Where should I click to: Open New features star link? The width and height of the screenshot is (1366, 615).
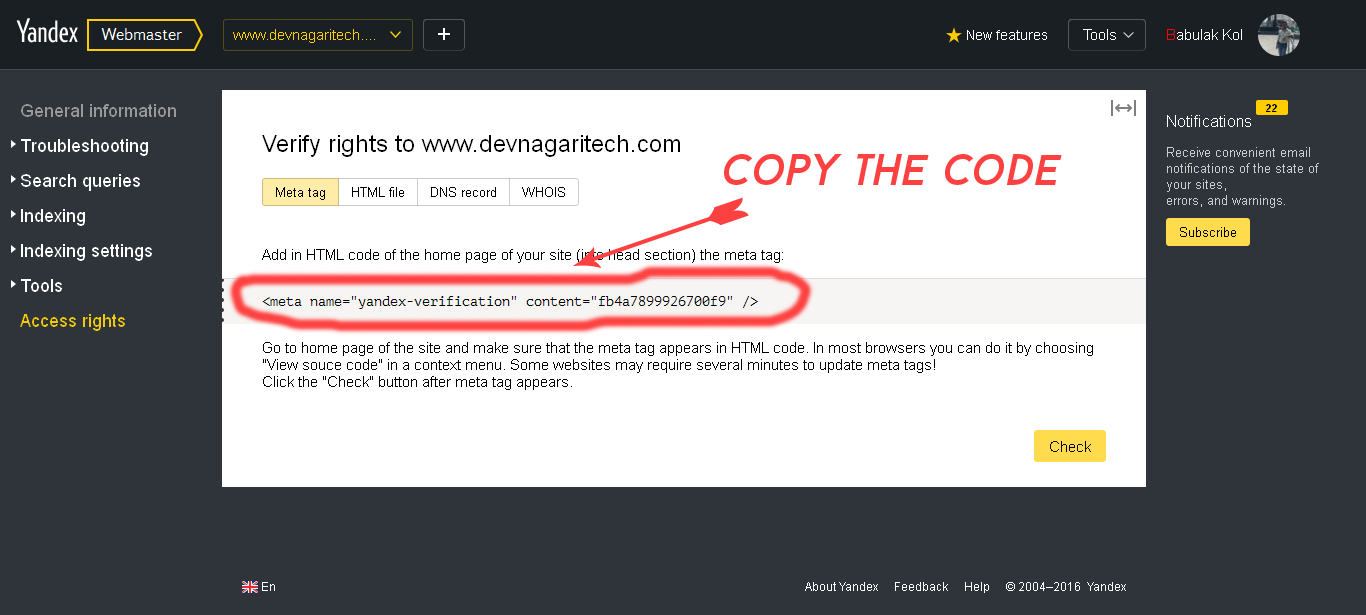coord(997,35)
